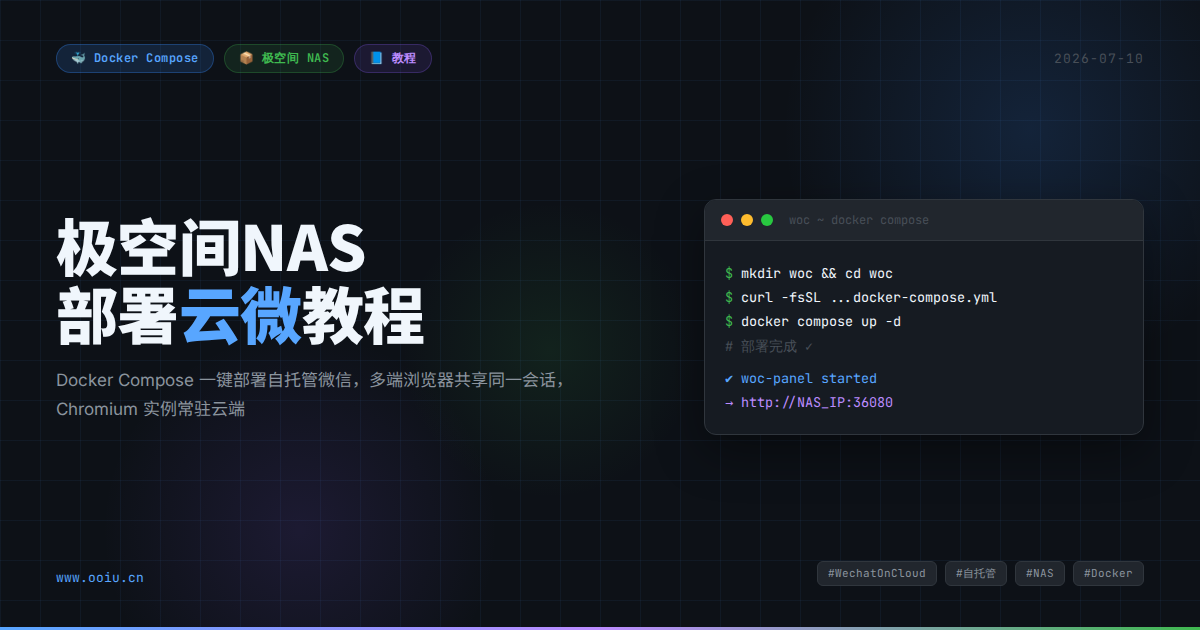Click the whale icon in Docker Compose tag
This screenshot has width=1200, height=630.
click(x=78, y=58)
